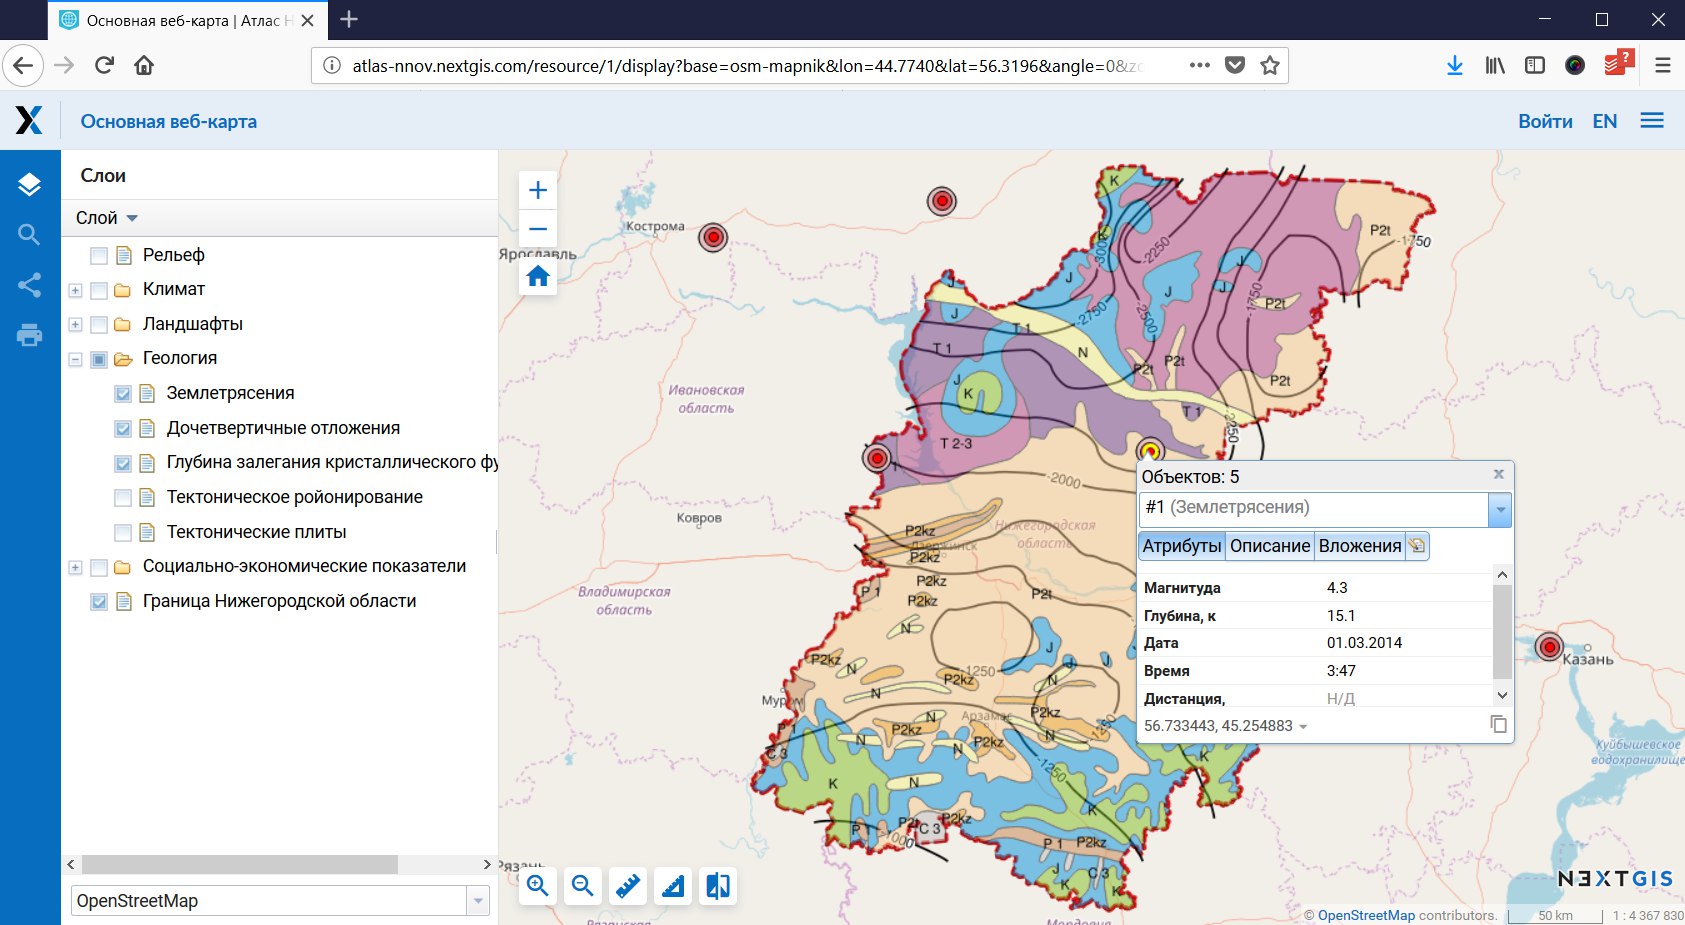Switch language to EN
Viewport: 1685px width, 925px height.
click(x=1605, y=121)
